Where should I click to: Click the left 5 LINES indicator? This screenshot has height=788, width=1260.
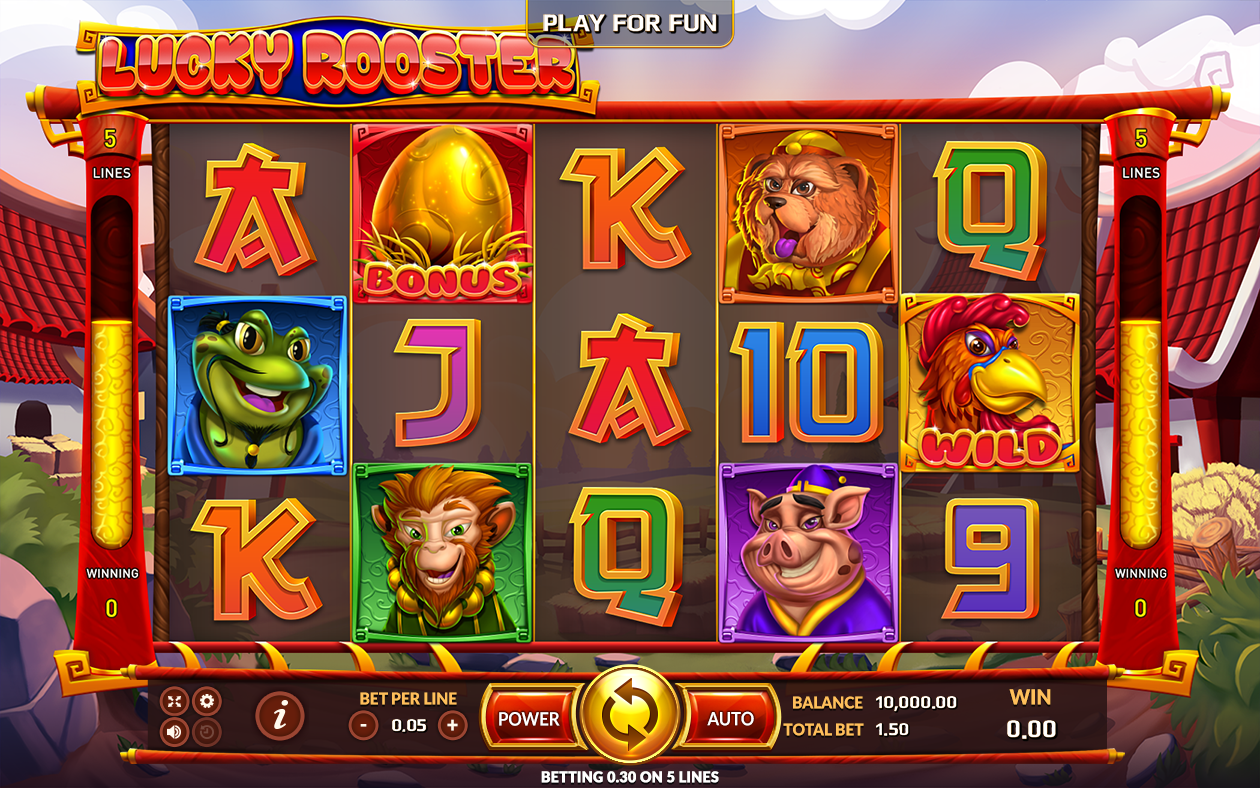(112, 154)
